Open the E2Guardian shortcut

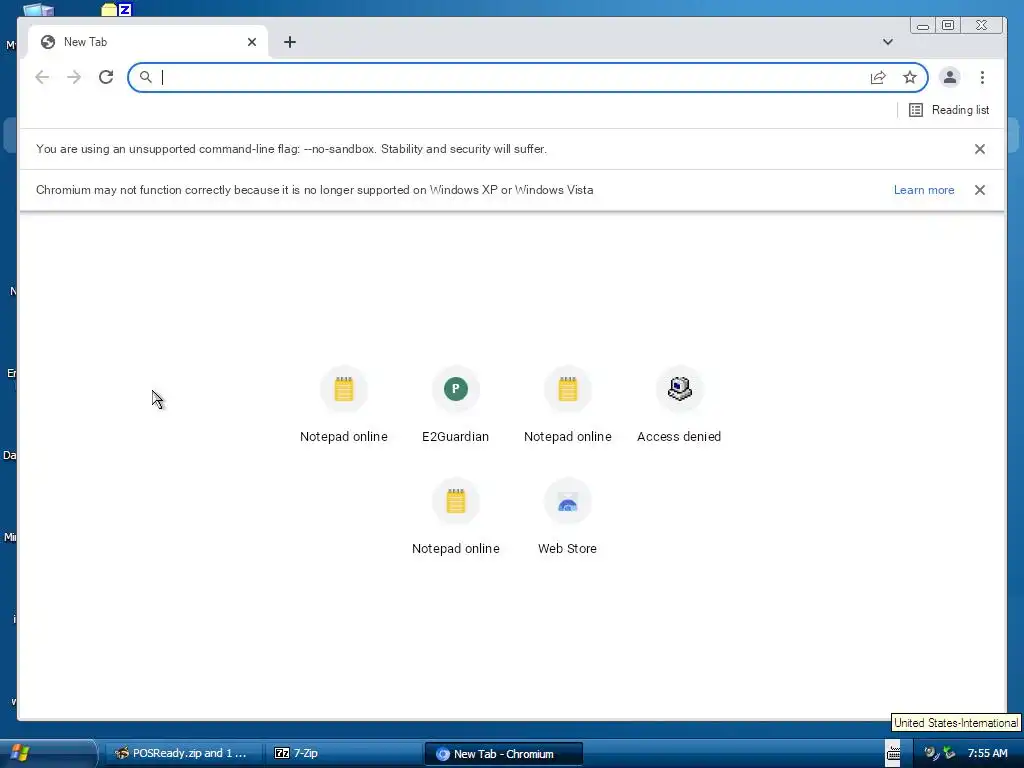(456, 406)
